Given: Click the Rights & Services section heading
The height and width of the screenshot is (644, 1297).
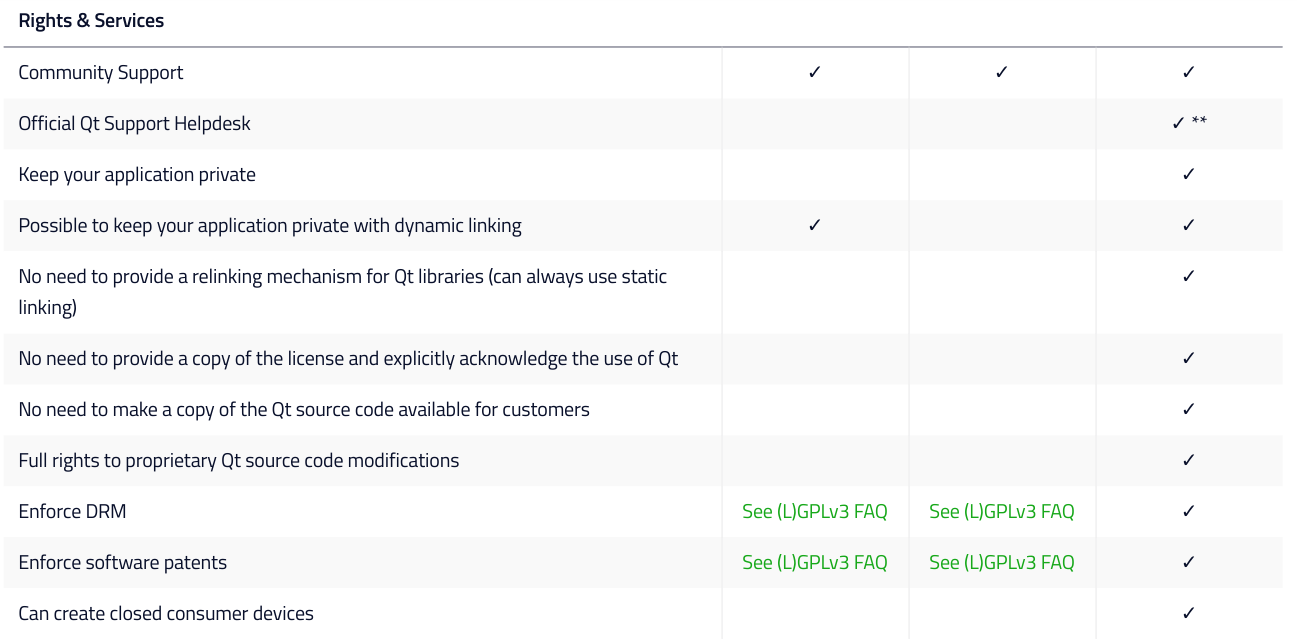Looking at the screenshot, I should (91, 21).
